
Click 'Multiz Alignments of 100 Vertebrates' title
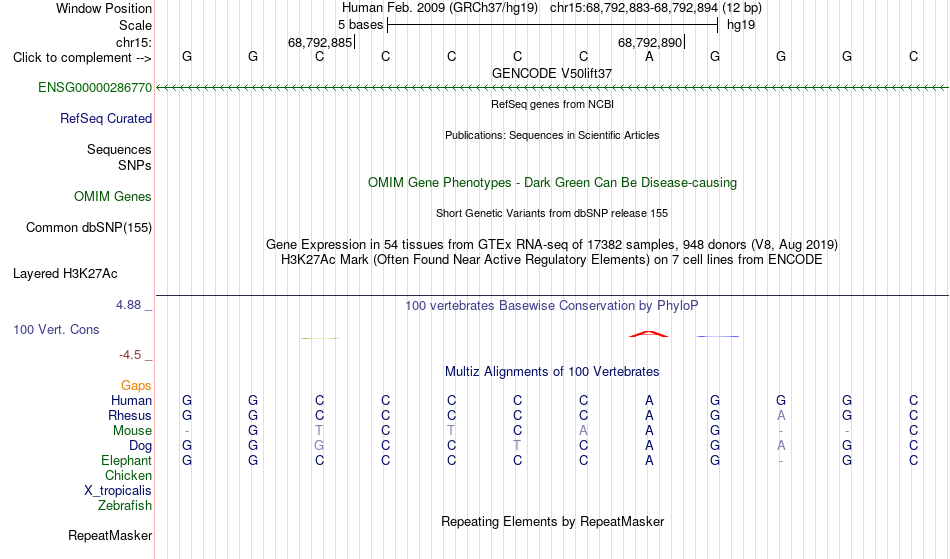(552, 372)
